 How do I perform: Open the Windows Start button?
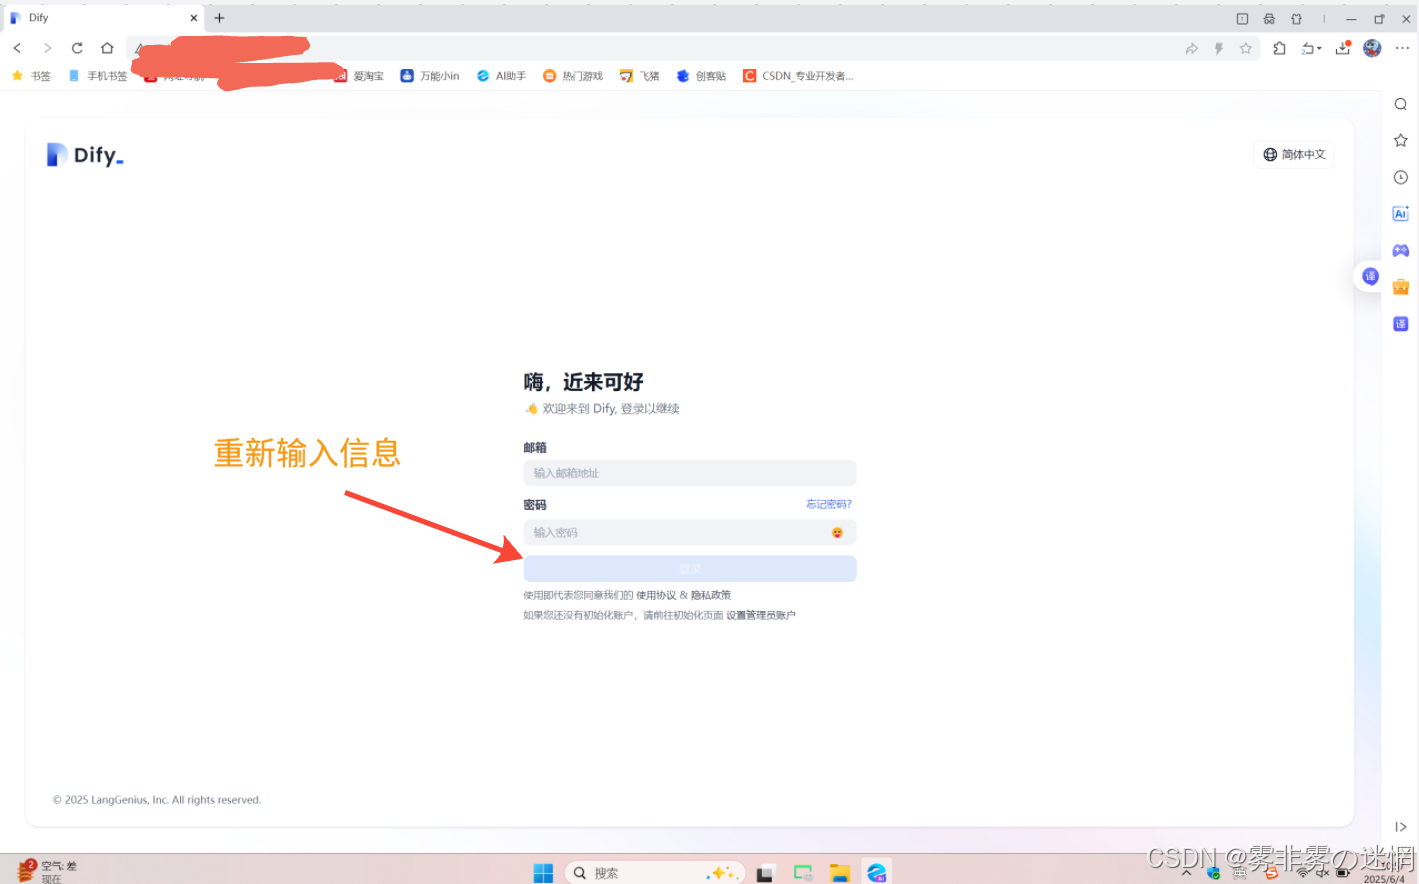[x=543, y=873]
